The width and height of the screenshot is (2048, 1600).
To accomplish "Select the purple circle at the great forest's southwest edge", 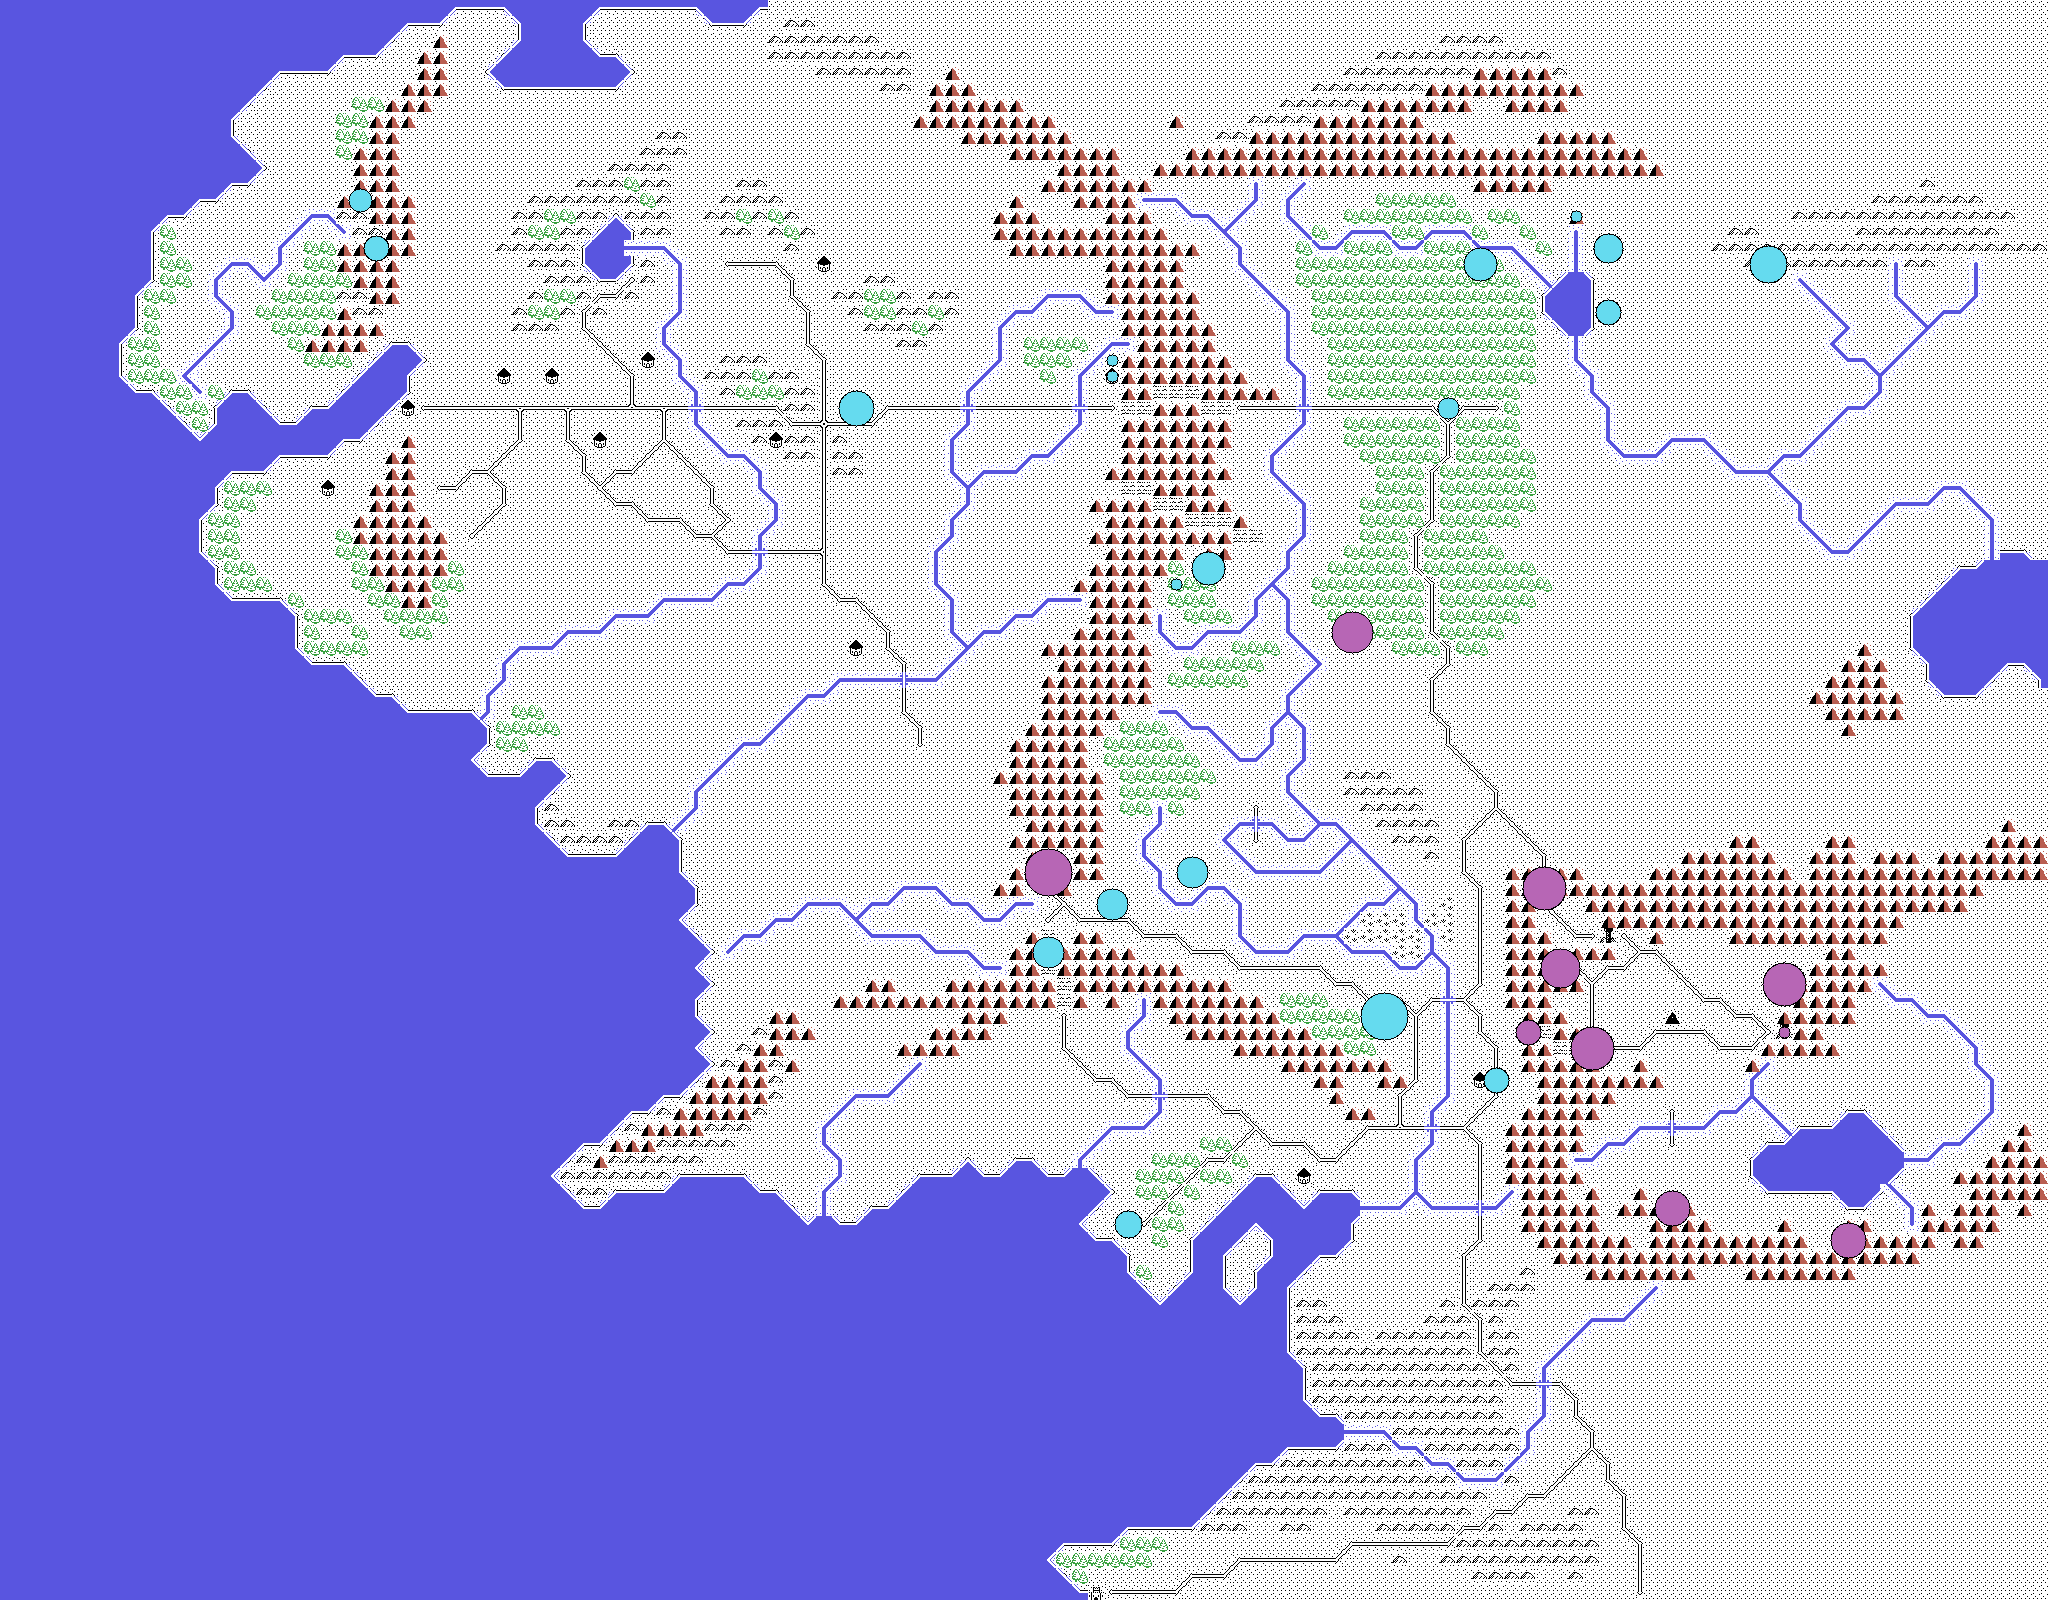I will [1352, 632].
